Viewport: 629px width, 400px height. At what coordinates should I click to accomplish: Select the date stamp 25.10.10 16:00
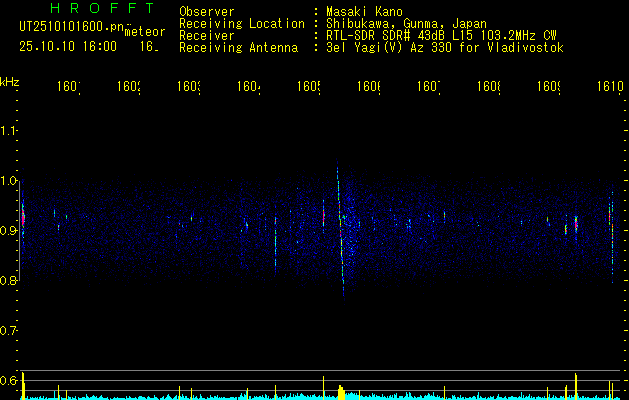tap(68, 47)
